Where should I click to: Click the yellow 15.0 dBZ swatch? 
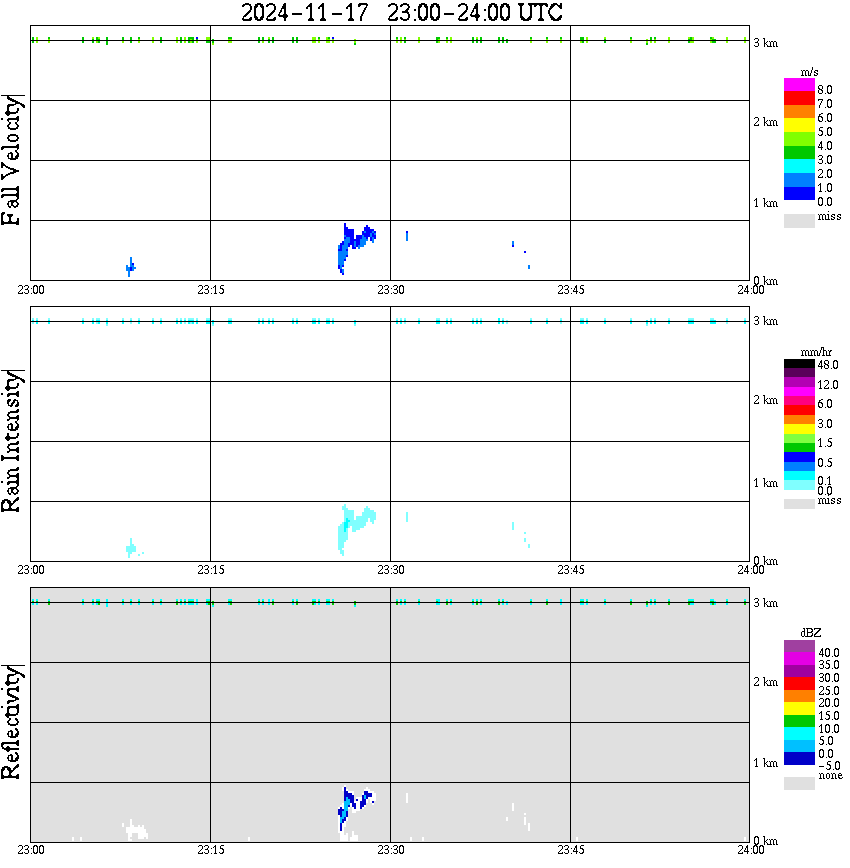point(799,709)
